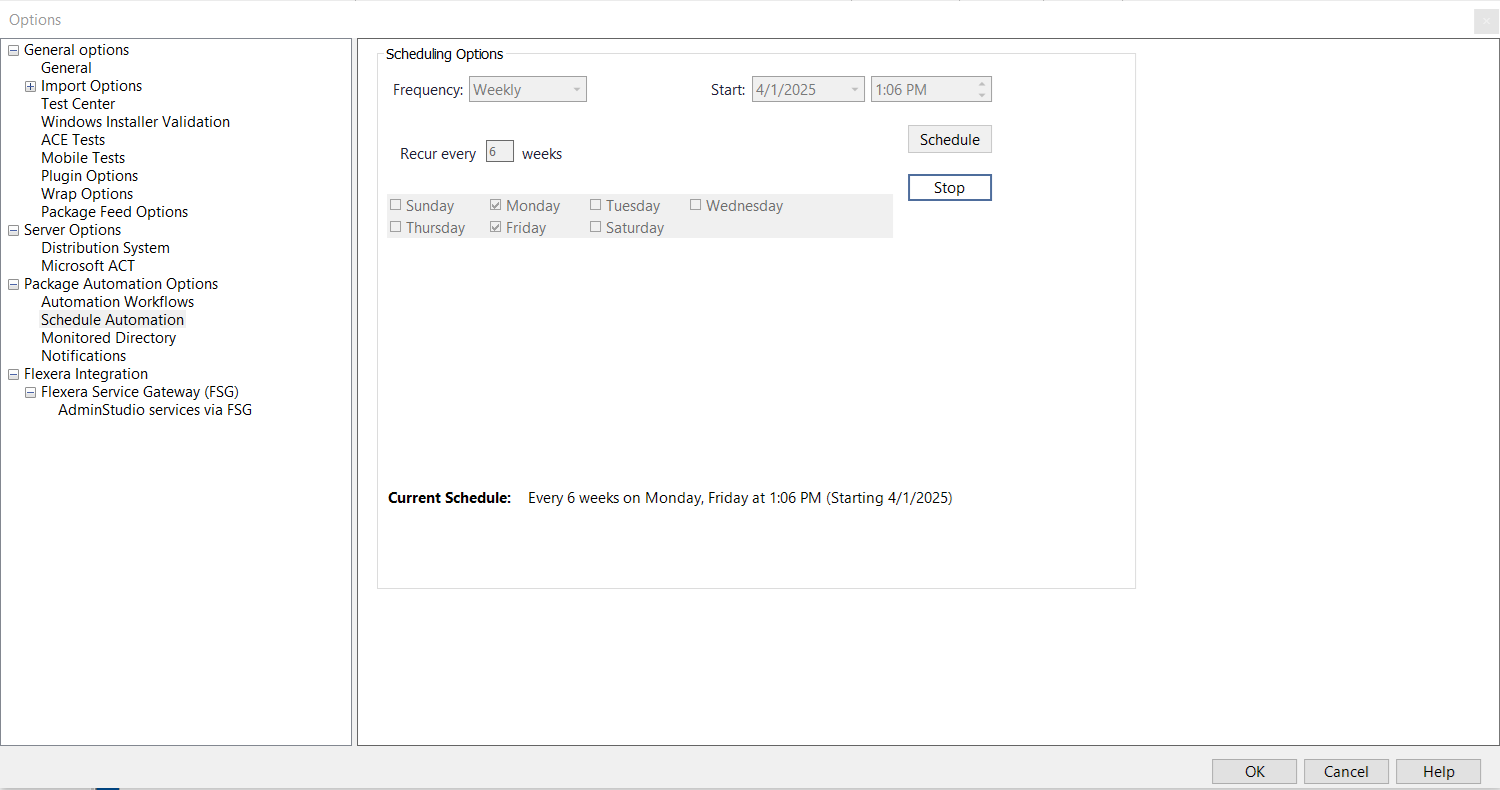Enable the Wednesday checkbox
This screenshot has width=1500, height=790.
point(696,205)
